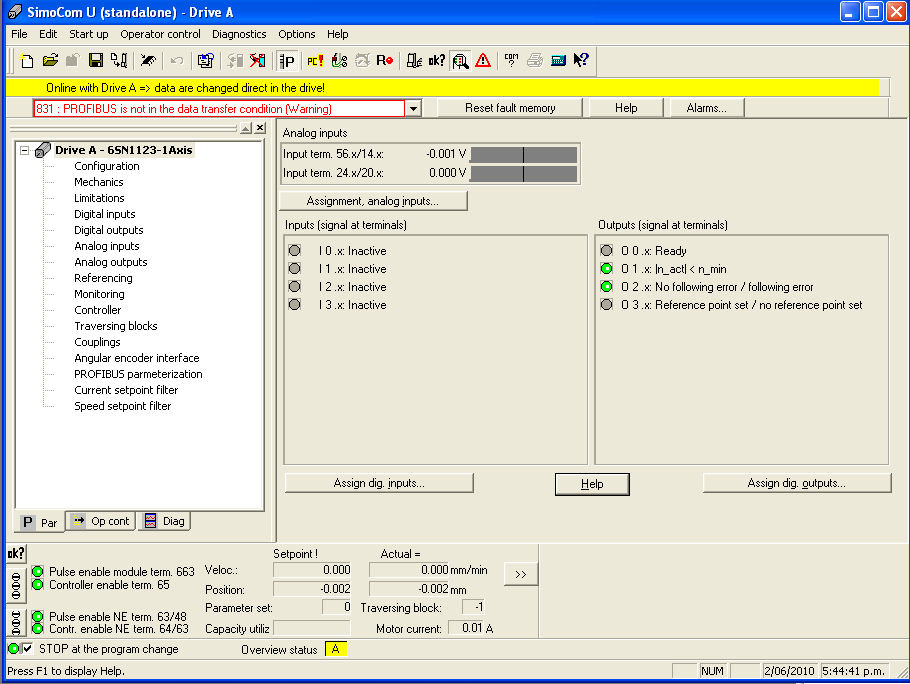Click the drive measuring function icon

[414, 60]
